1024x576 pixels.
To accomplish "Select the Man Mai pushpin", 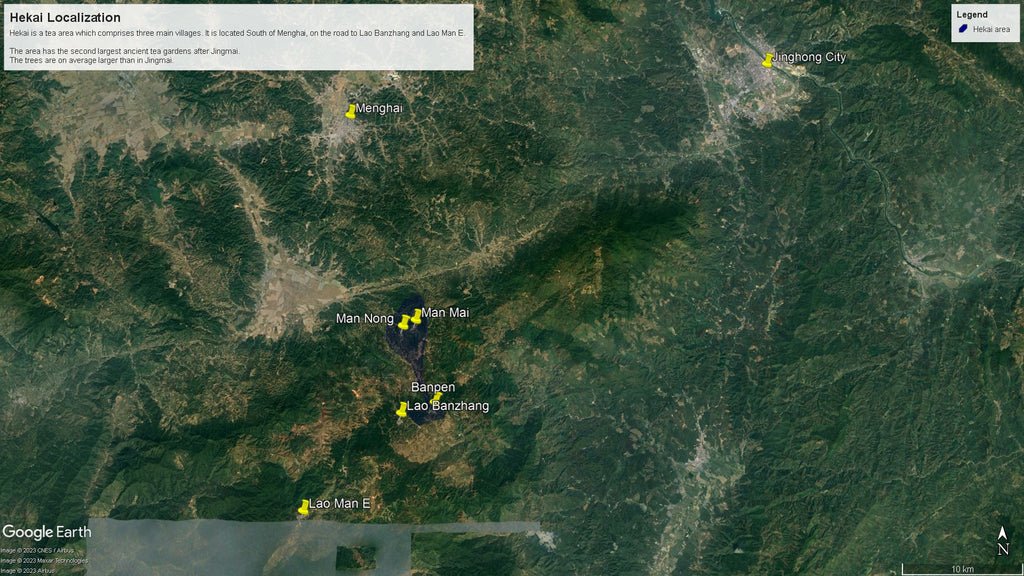I will click(x=416, y=316).
